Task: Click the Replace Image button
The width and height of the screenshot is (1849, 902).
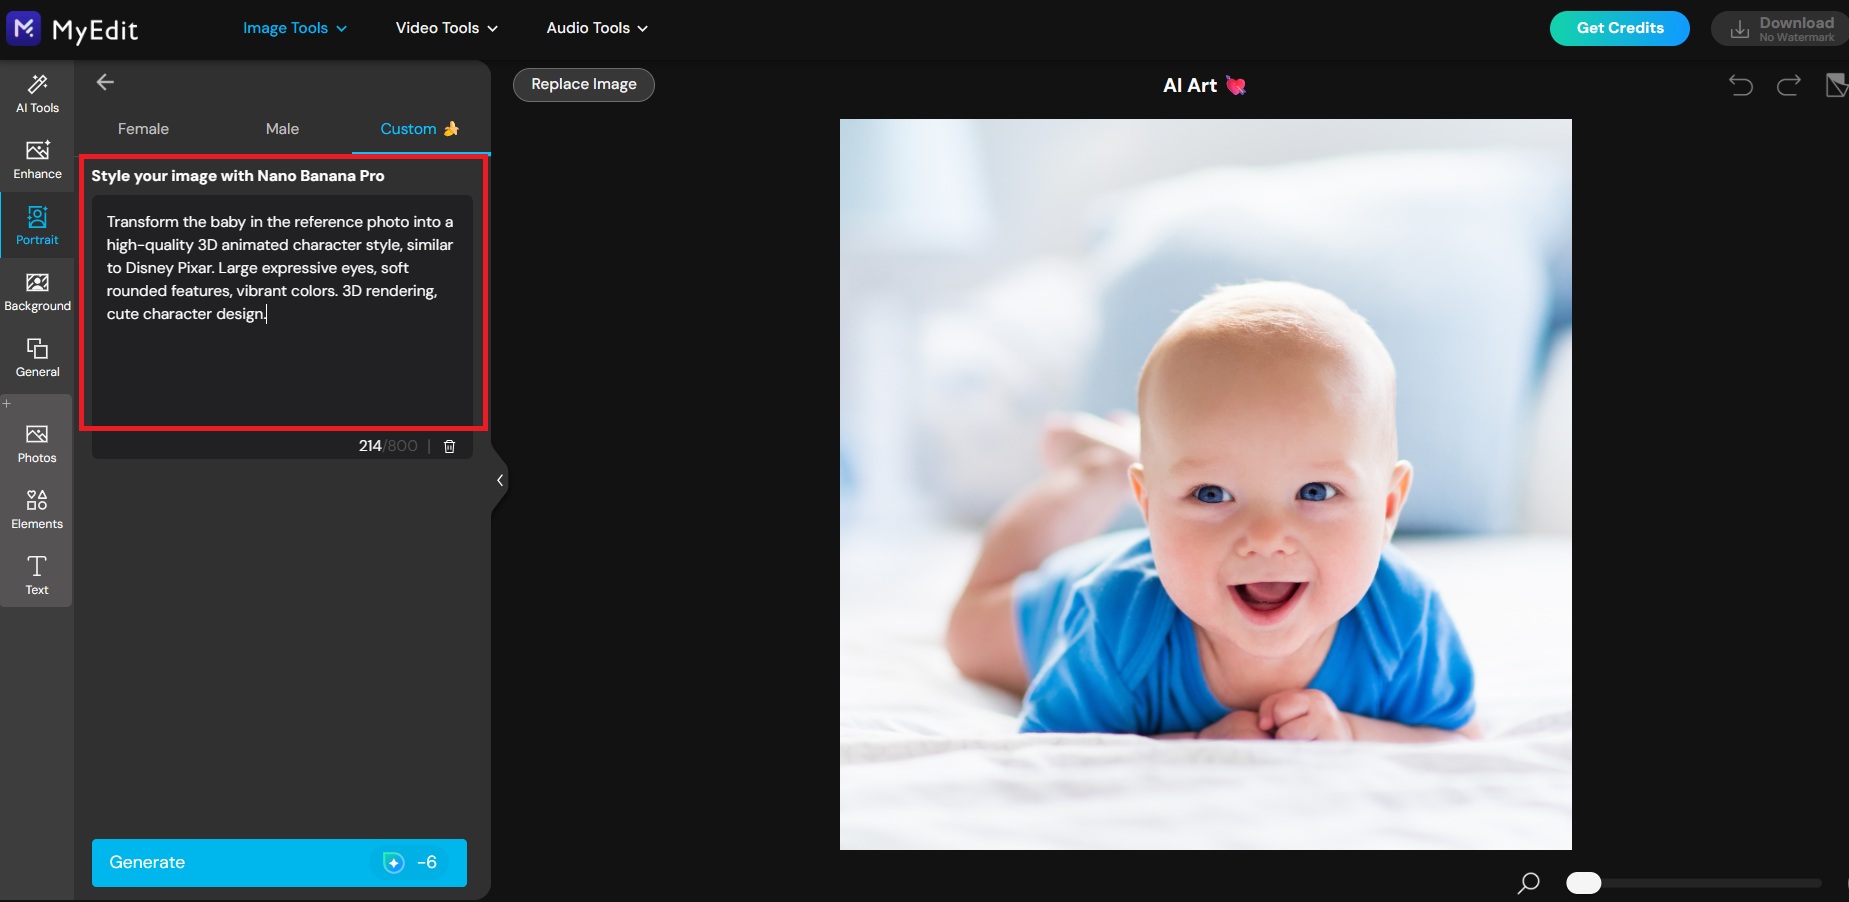Action: [x=582, y=84]
